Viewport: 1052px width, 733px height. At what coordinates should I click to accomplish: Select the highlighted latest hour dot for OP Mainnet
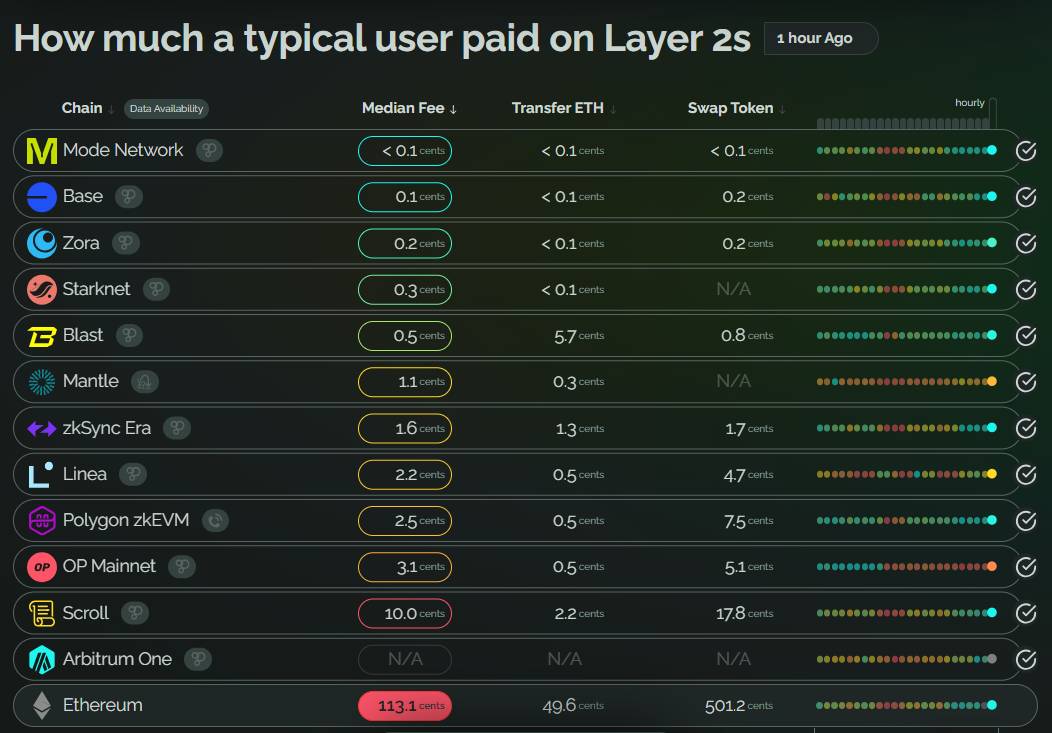click(992, 567)
